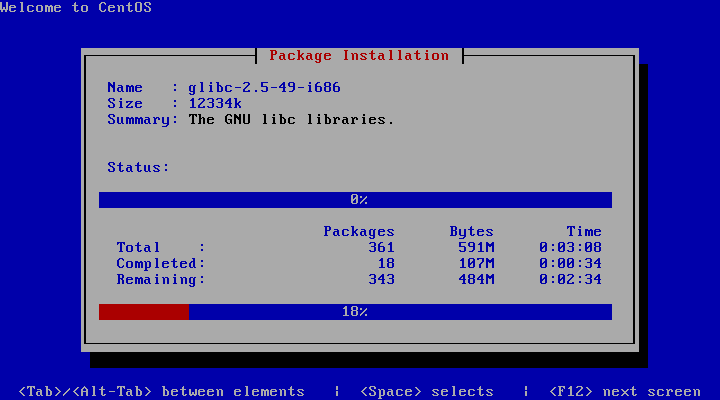720x400 pixels.
Task: Click the package name glibc-2.5-49-i686
Action: click(264, 87)
